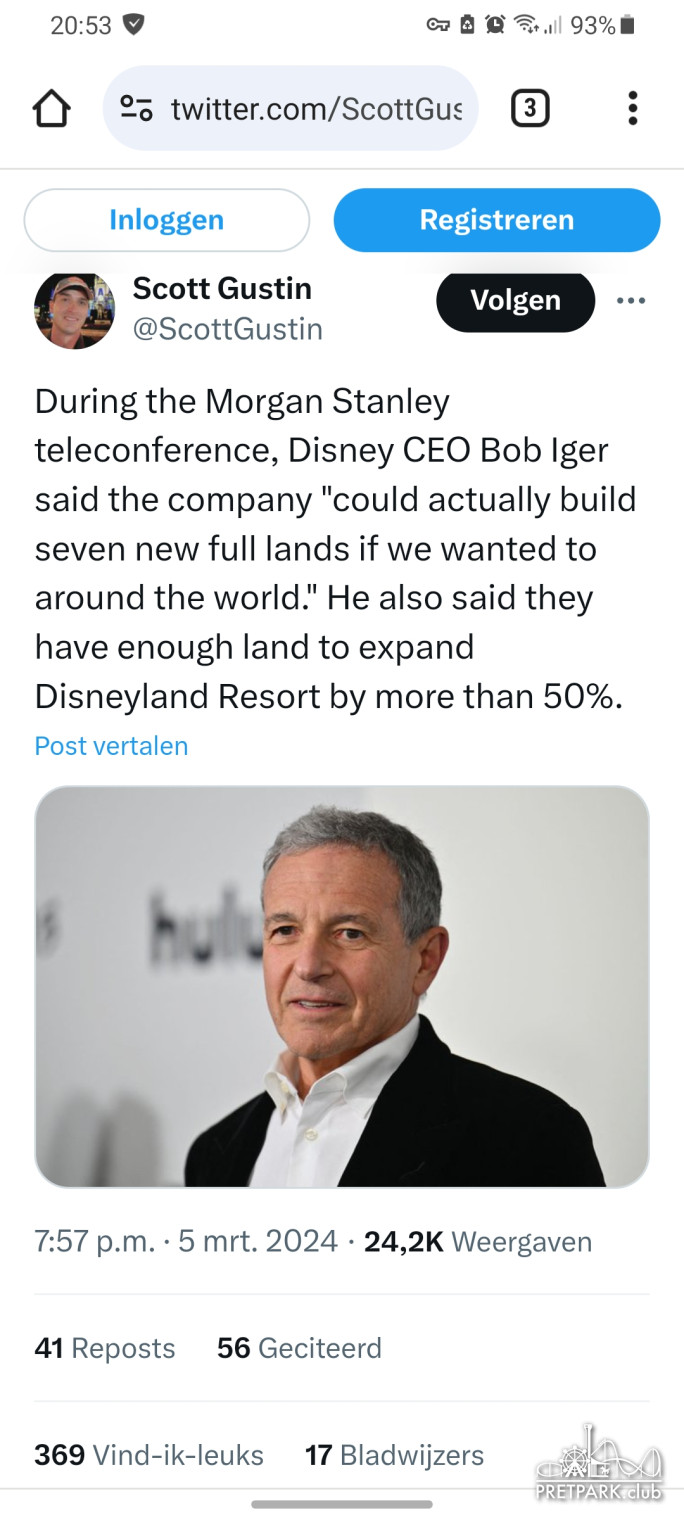The width and height of the screenshot is (684, 1520).
Task: Show the 369 Vind-ik-leuks likes
Action: pyautogui.click(x=149, y=1455)
